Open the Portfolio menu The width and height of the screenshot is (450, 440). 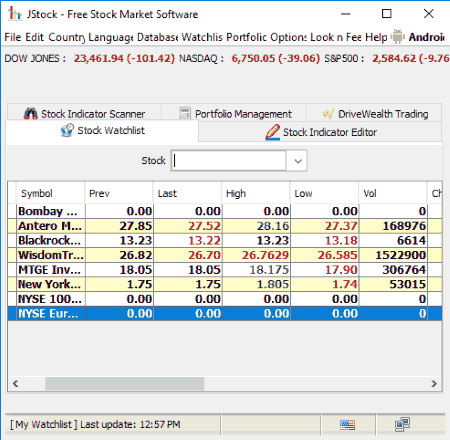click(x=246, y=37)
